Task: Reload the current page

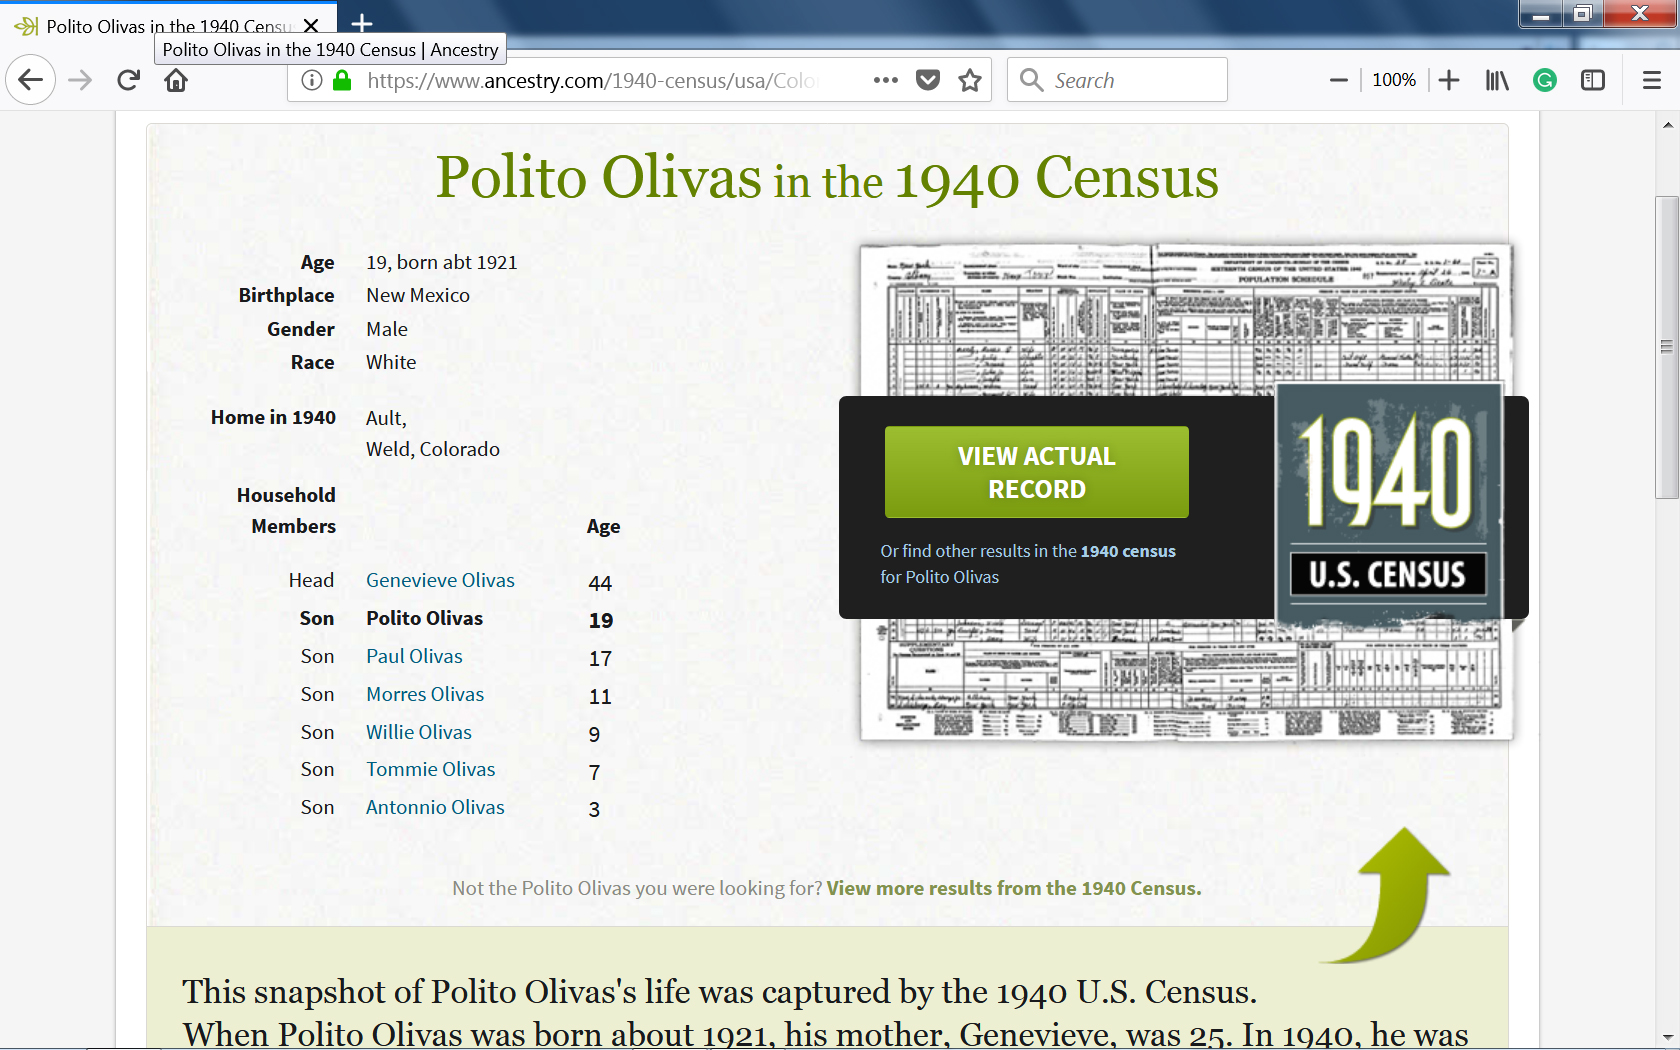Action: pyautogui.click(x=128, y=80)
